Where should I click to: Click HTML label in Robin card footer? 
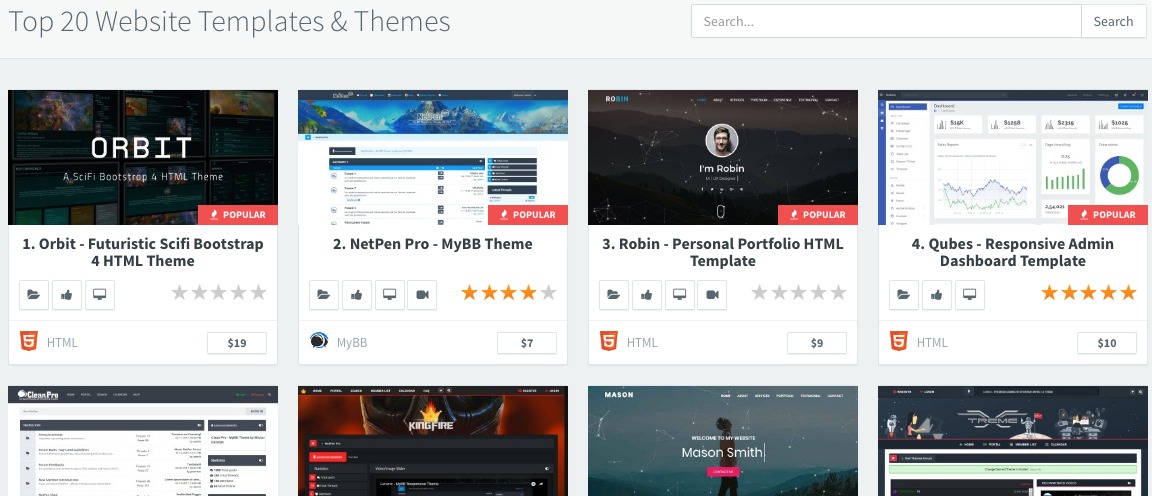[x=642, y=342]
